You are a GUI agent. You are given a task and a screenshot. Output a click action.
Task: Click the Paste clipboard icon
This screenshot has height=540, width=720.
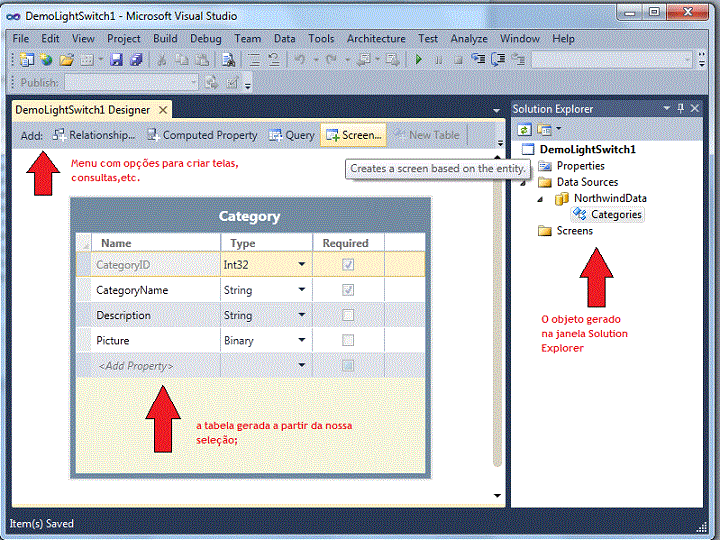(x=202, y=60)
